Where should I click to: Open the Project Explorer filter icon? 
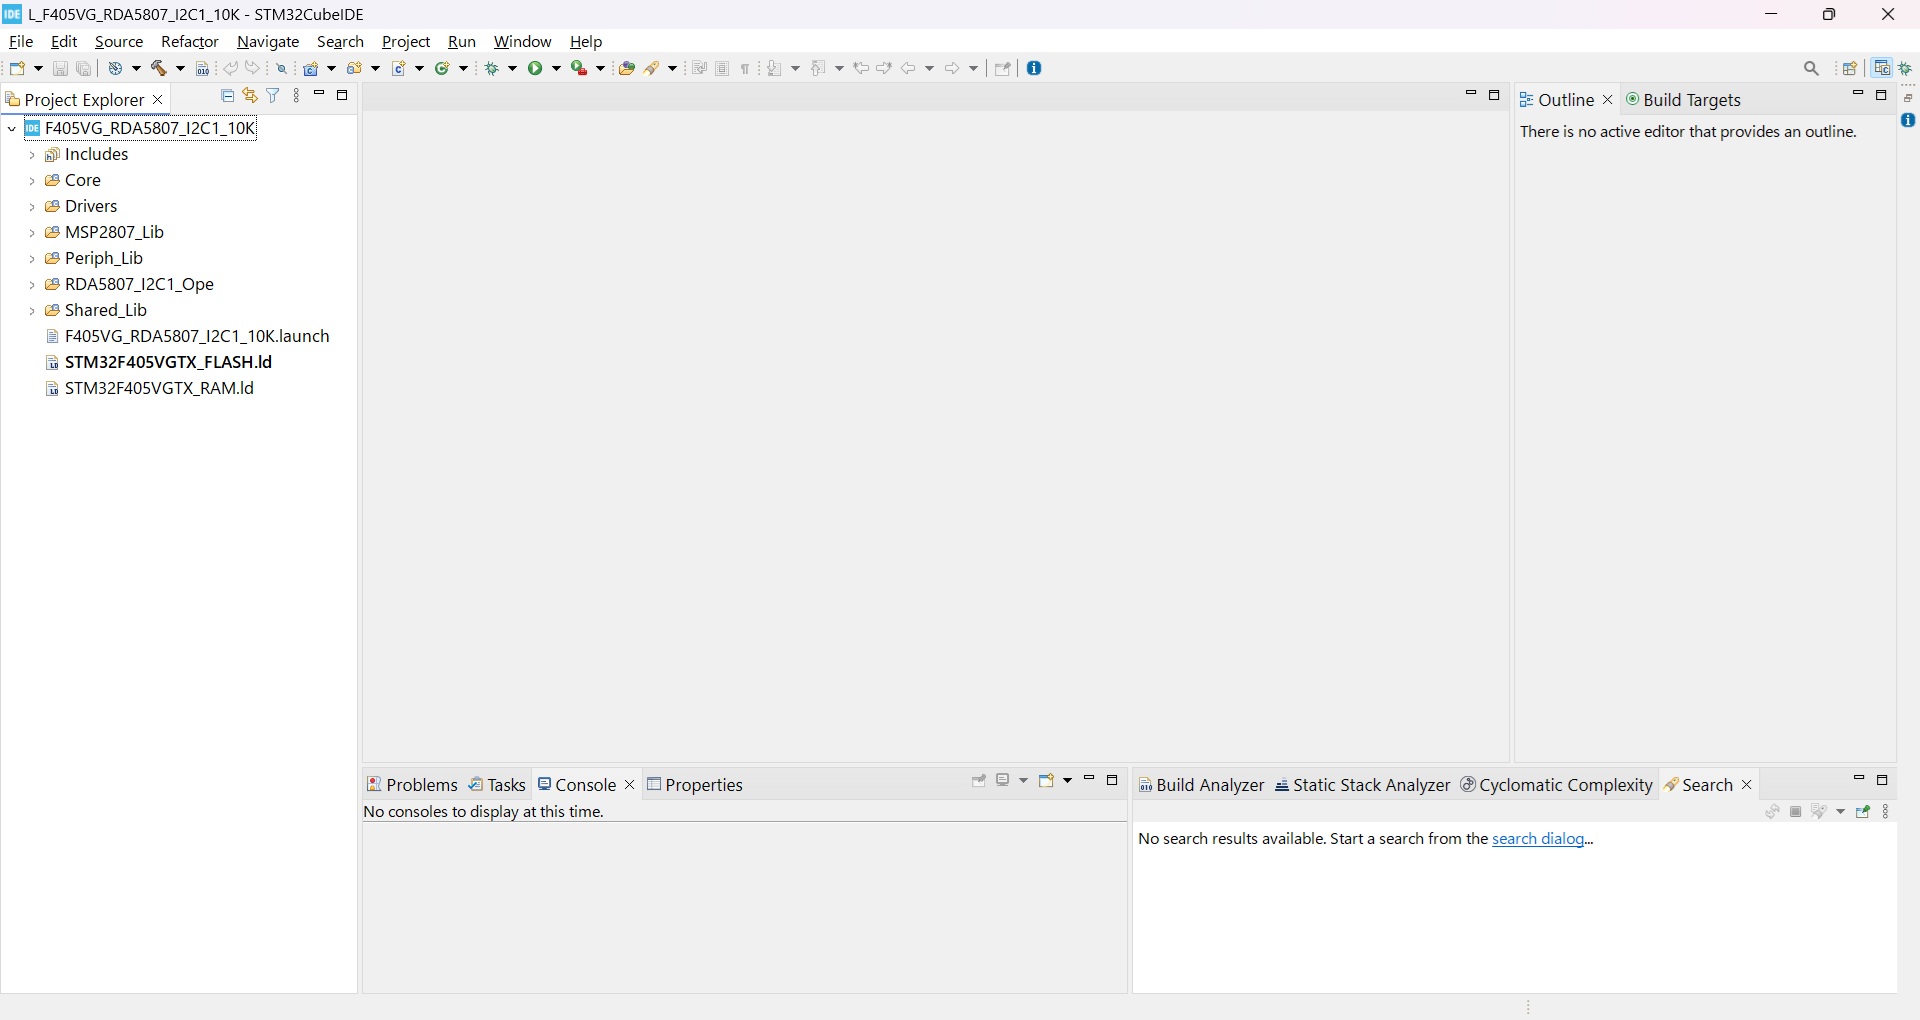pos(273,96)
